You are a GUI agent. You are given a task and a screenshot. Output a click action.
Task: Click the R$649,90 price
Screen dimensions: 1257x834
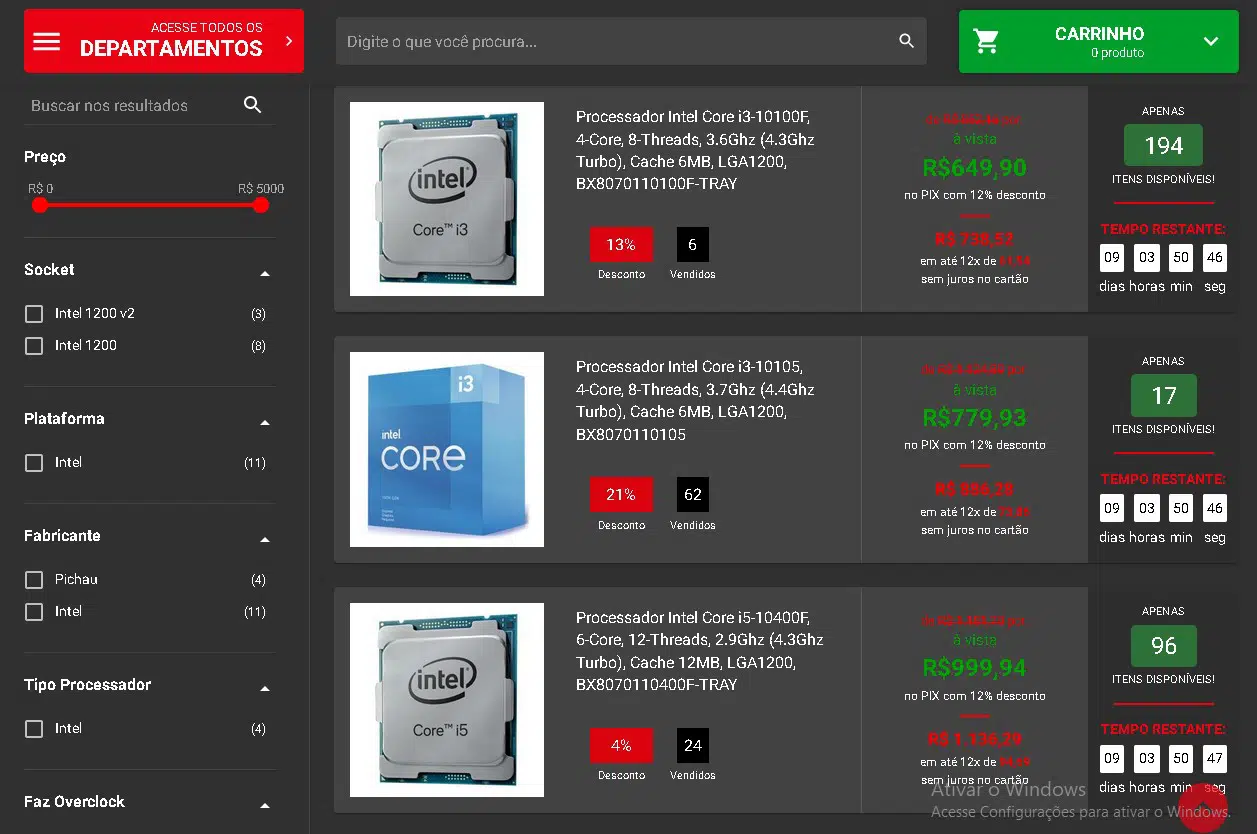point(975,167)
